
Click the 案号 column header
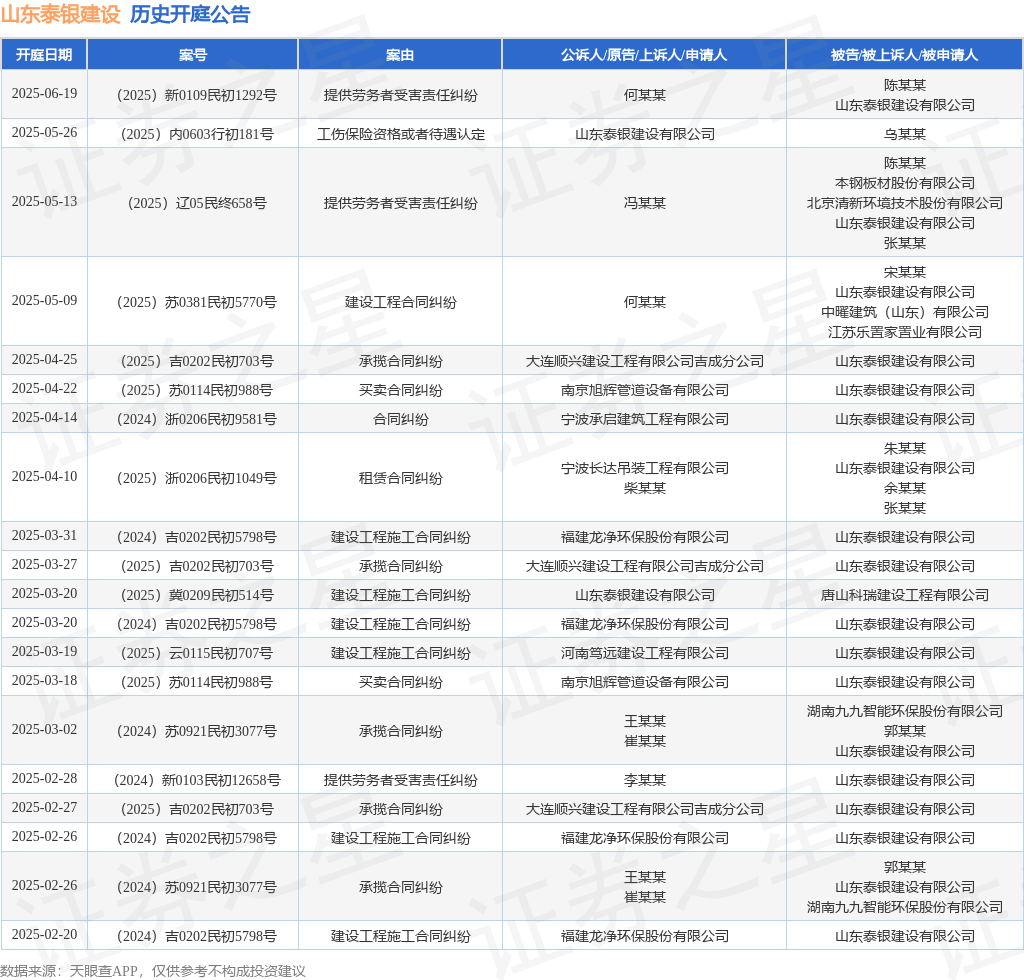[x=193, y=55]
